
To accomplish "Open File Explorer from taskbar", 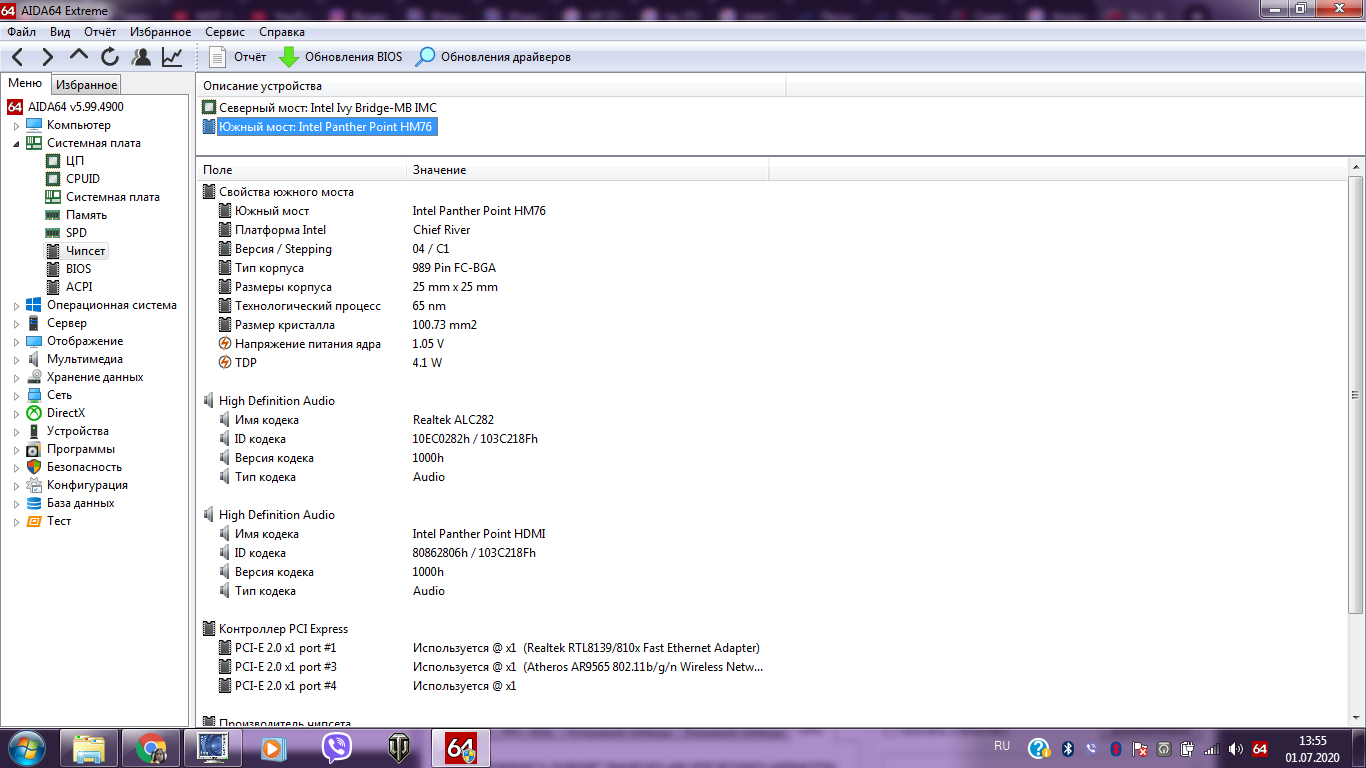I will [89, 748].
